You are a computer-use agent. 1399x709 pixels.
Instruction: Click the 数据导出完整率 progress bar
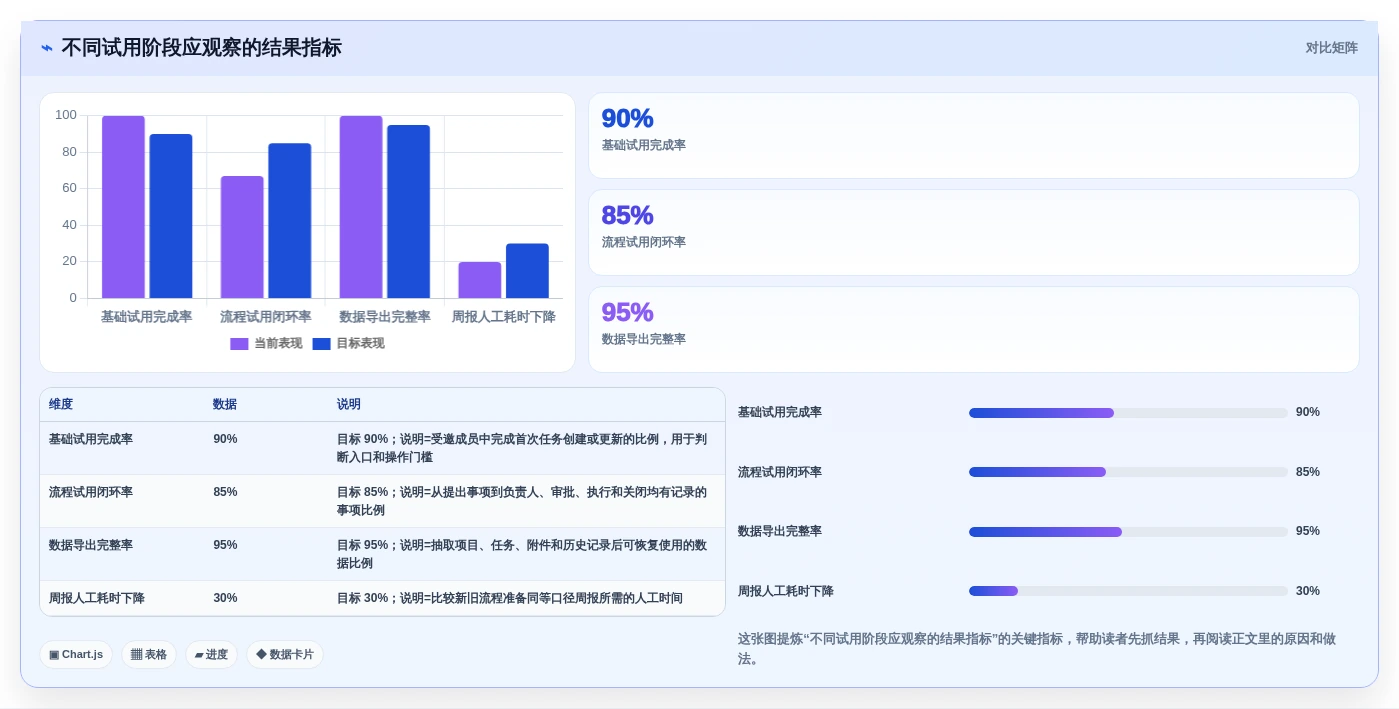[1128, 532]
